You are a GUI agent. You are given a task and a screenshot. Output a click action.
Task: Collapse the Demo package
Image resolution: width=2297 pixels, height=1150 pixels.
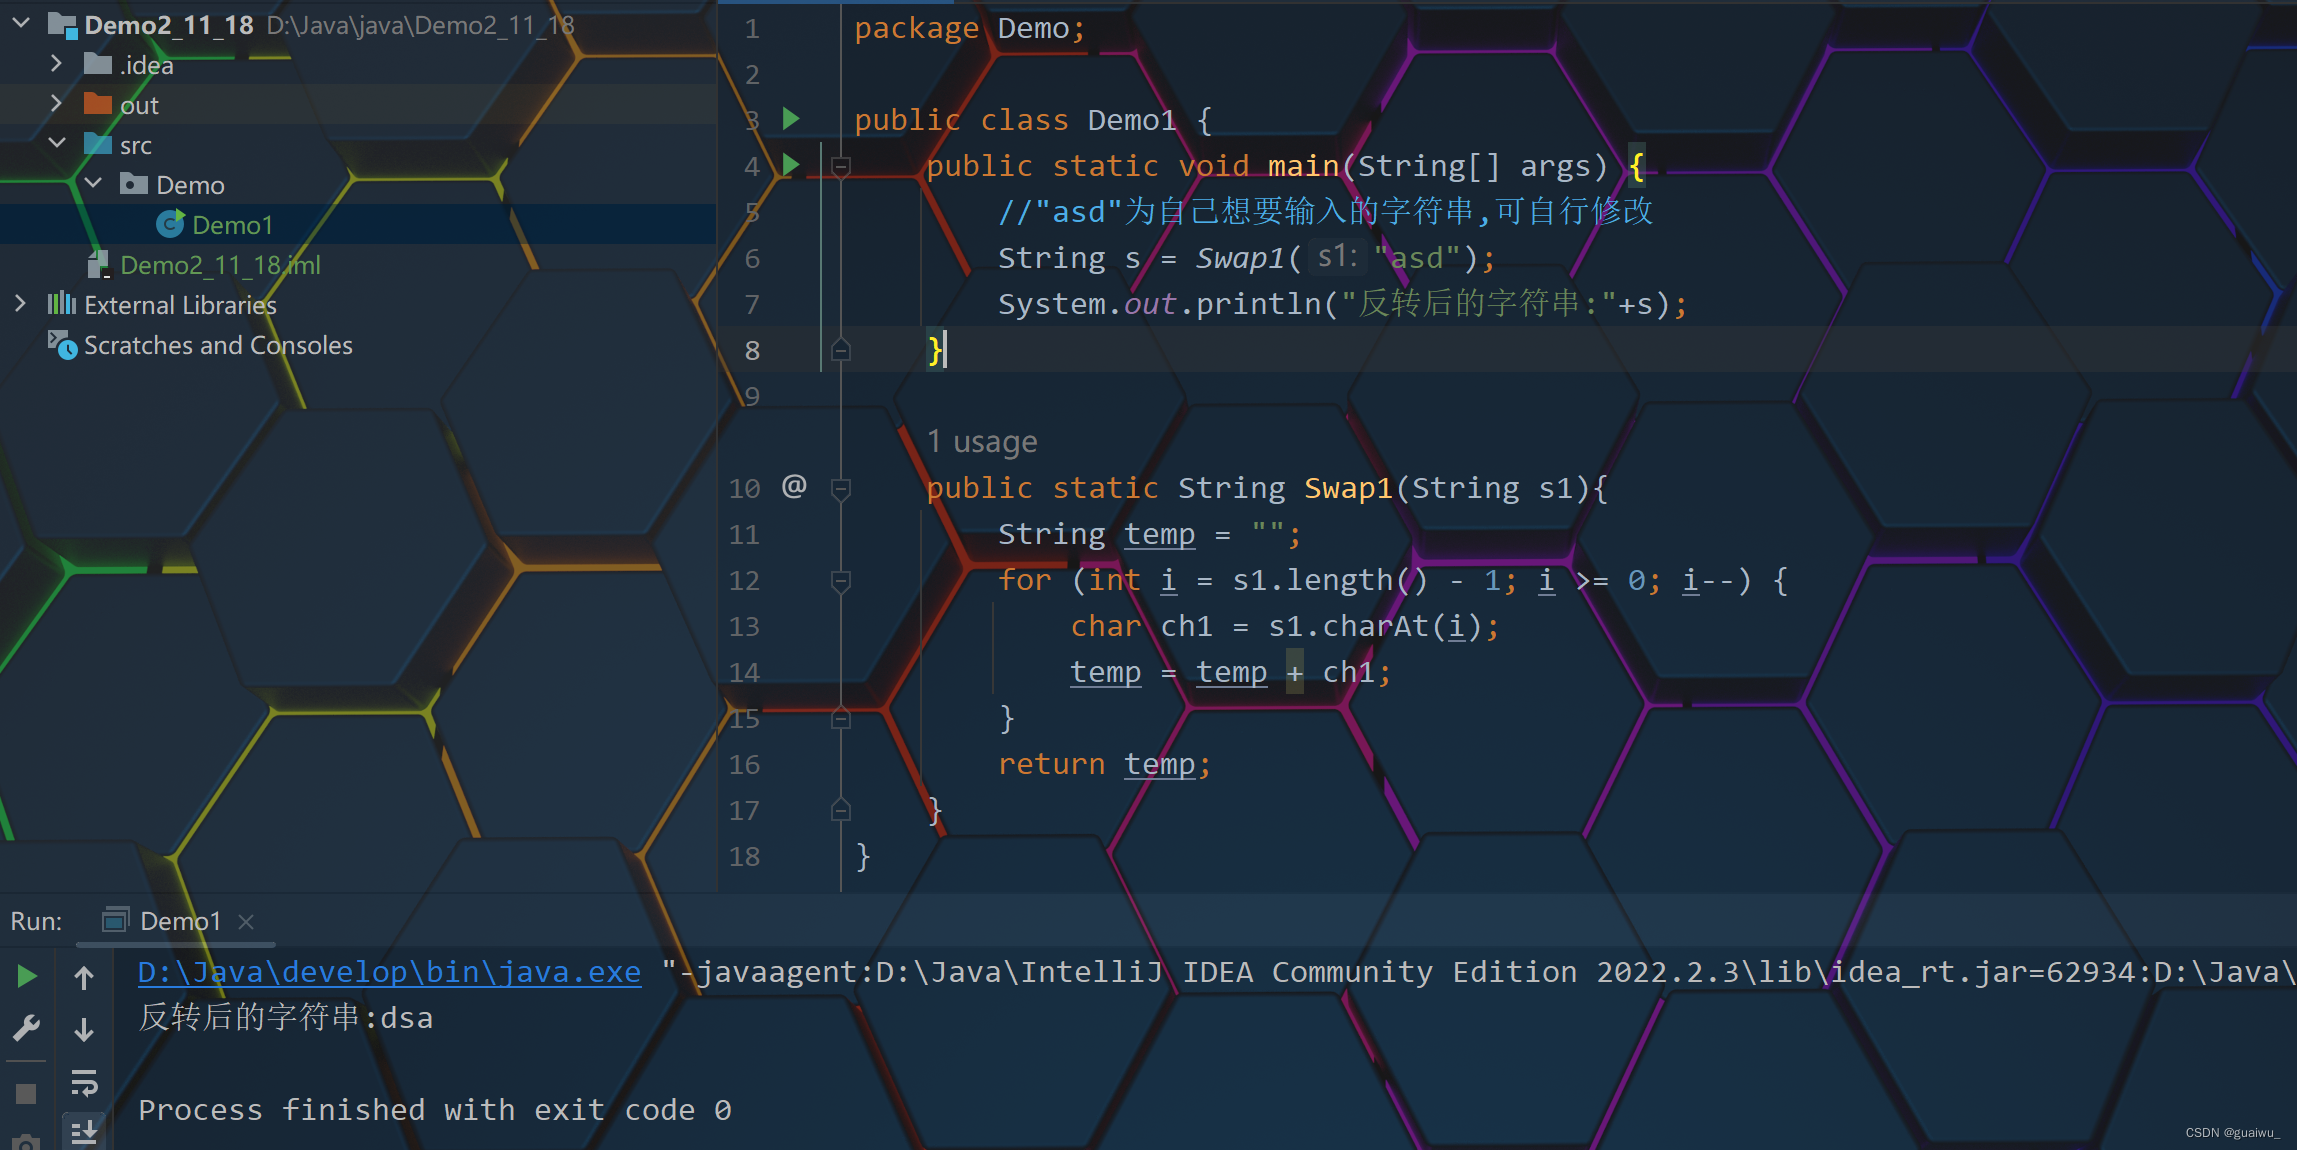point(93,184)
